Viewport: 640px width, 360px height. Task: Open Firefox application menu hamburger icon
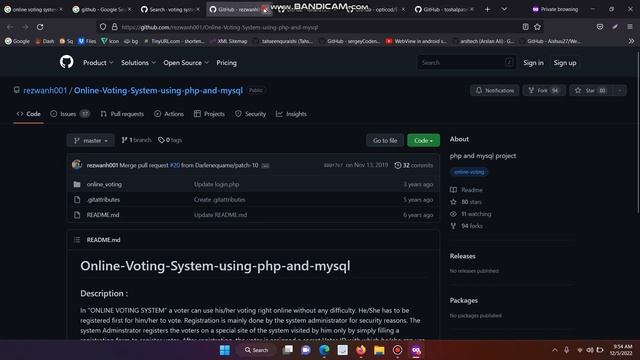[x=630, y=27]
